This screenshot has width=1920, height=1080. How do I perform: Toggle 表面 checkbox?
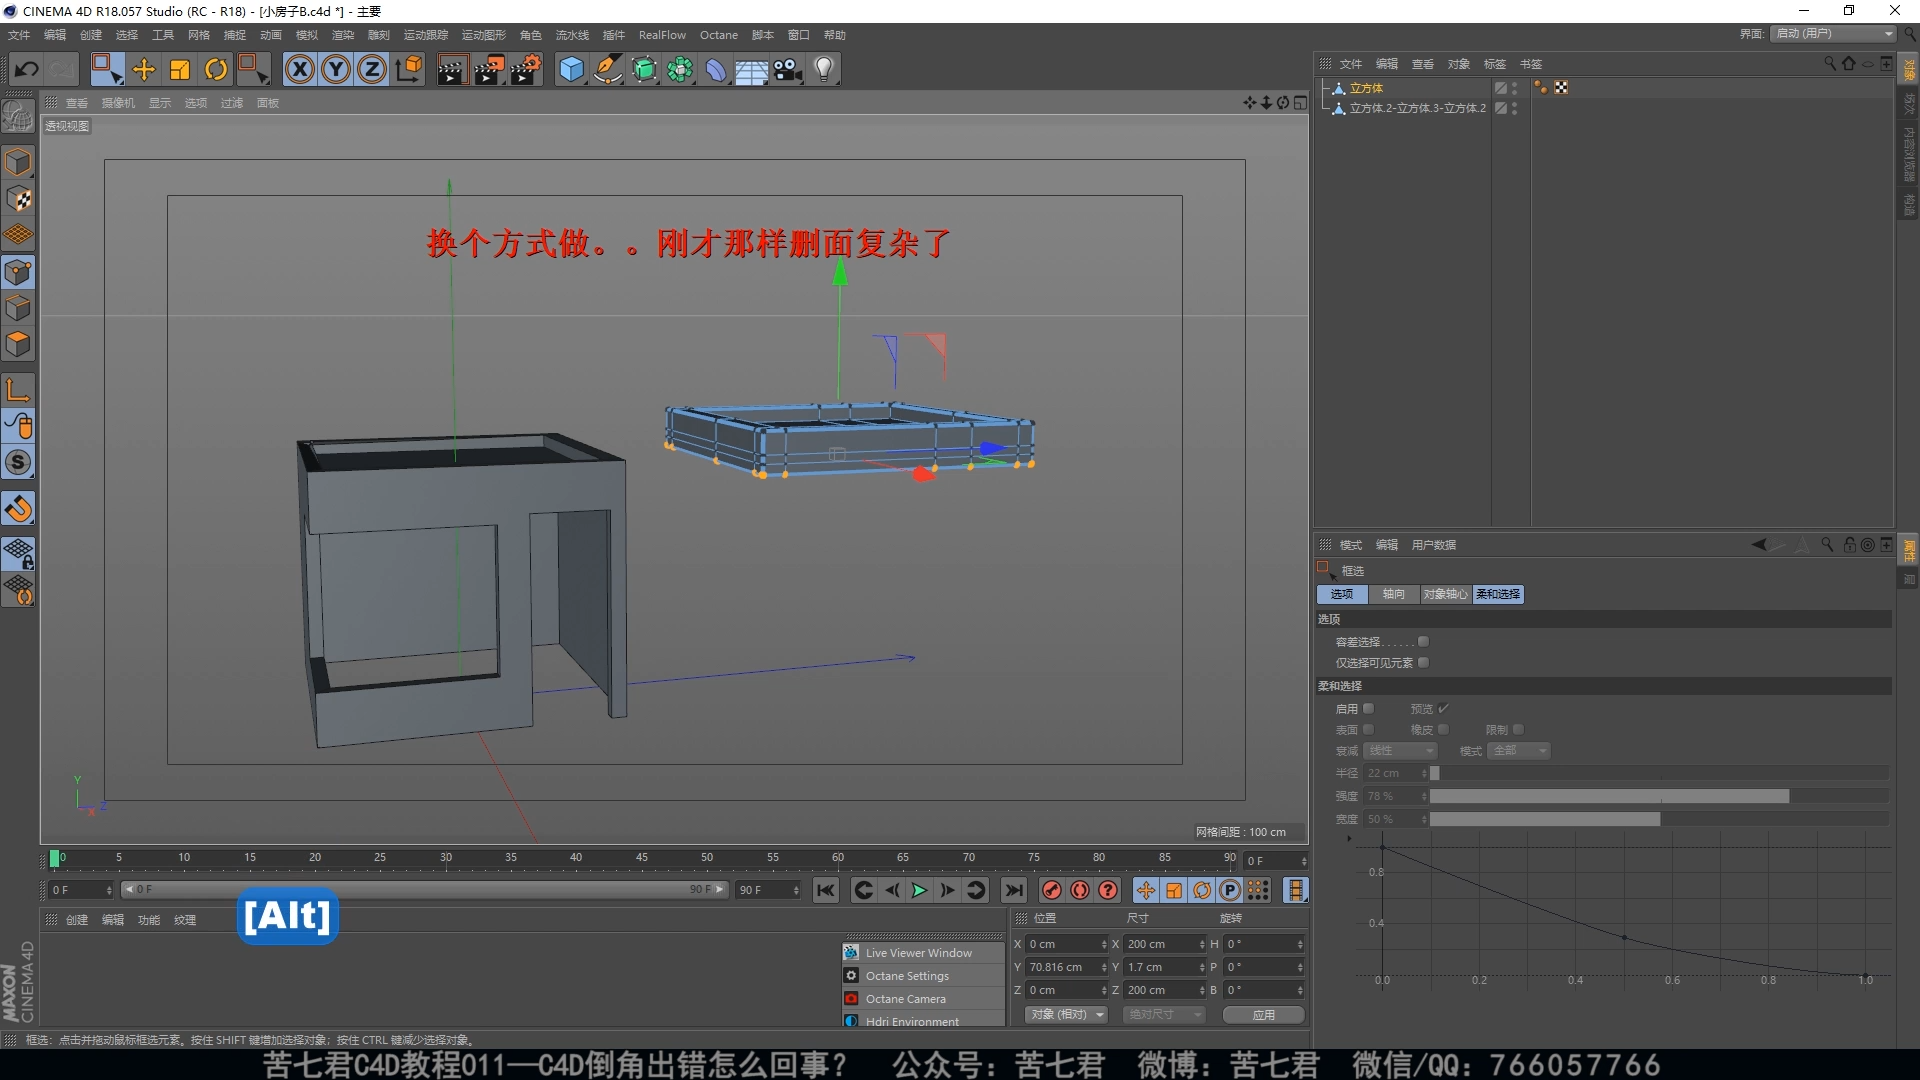click(1368, 730)
